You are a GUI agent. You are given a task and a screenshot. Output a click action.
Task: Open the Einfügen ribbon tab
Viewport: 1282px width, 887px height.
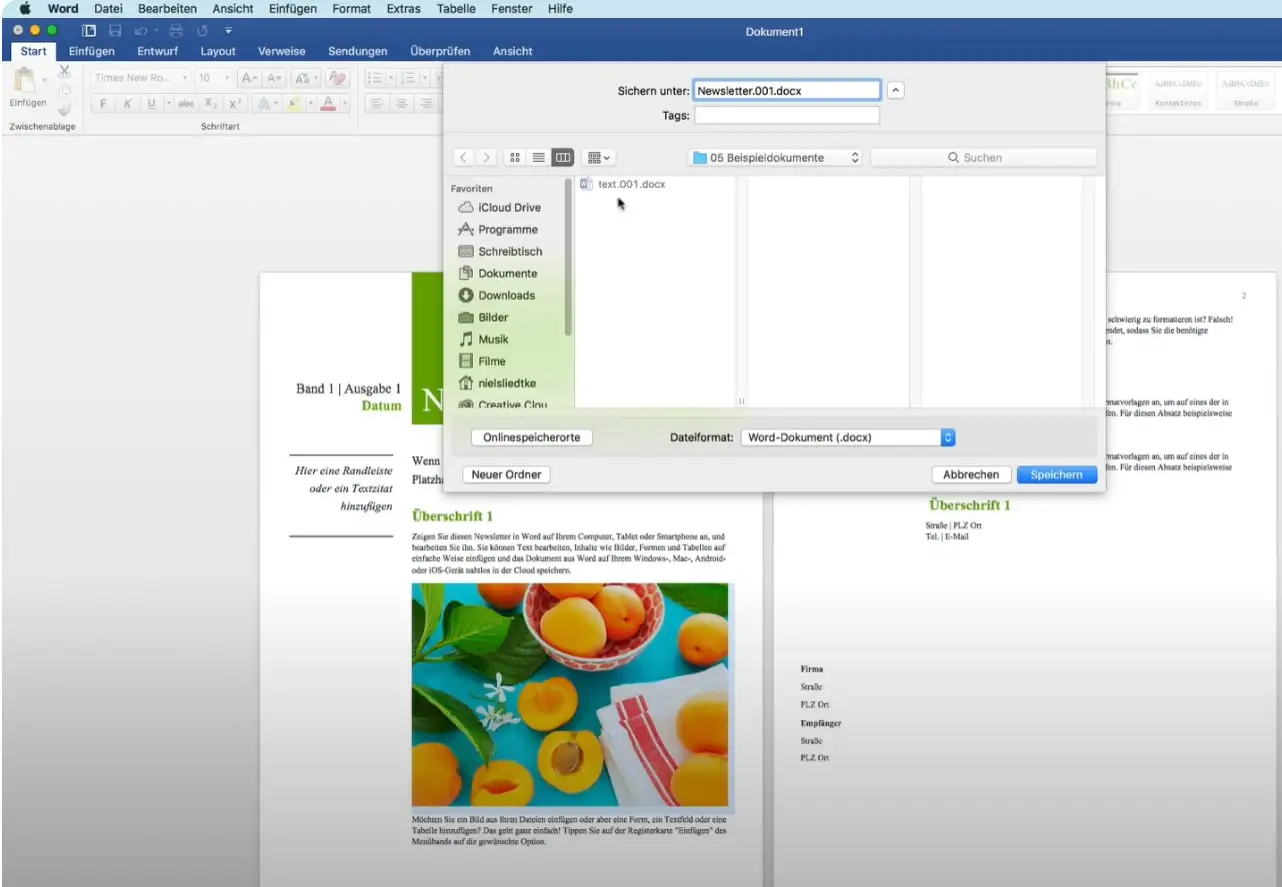pos(92,51)
